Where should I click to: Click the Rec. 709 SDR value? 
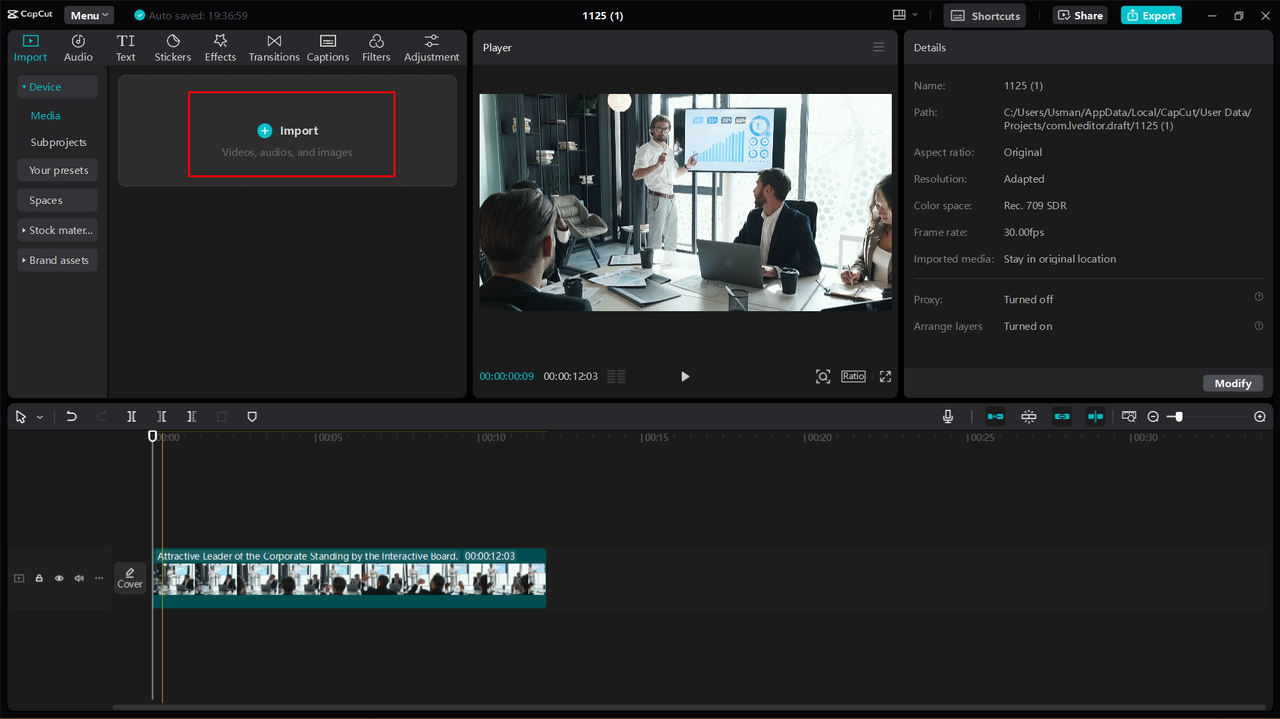1035,205
